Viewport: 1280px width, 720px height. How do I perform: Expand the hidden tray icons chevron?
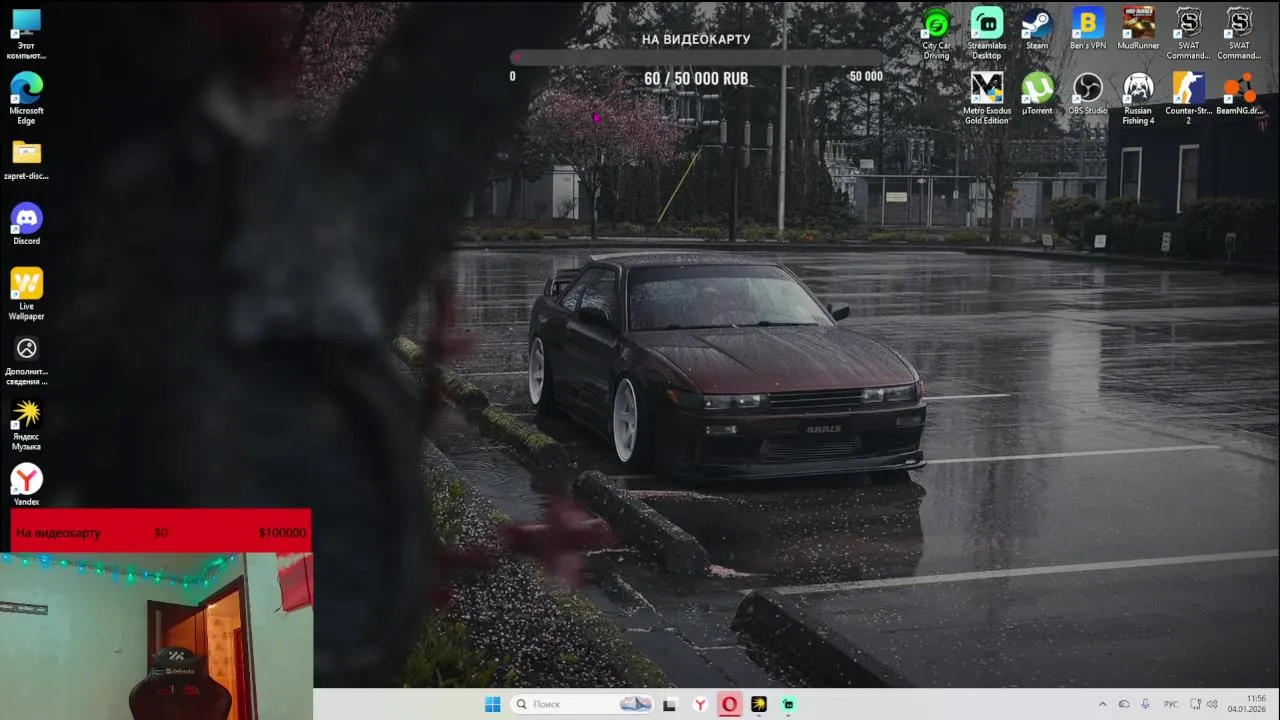point(1102,704)
